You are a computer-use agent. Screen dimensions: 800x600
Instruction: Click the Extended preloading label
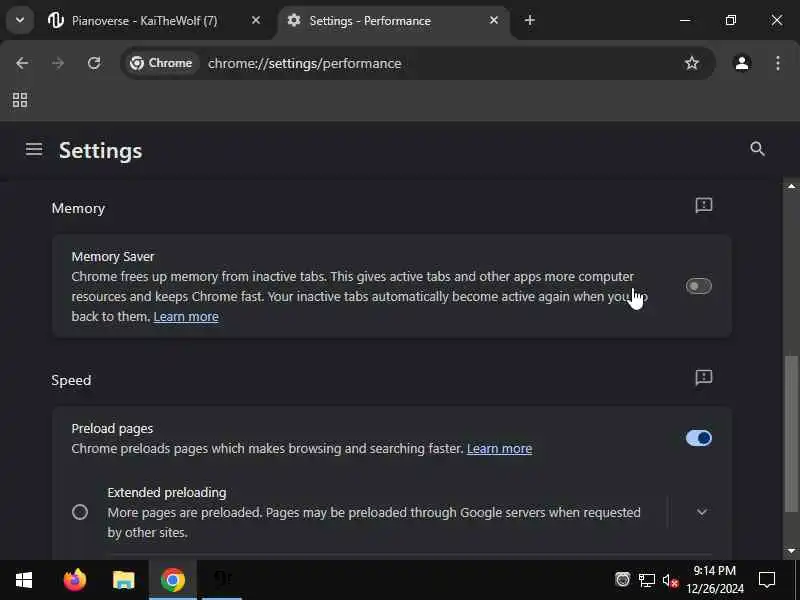pyautogui.click(x=167, y=492)
